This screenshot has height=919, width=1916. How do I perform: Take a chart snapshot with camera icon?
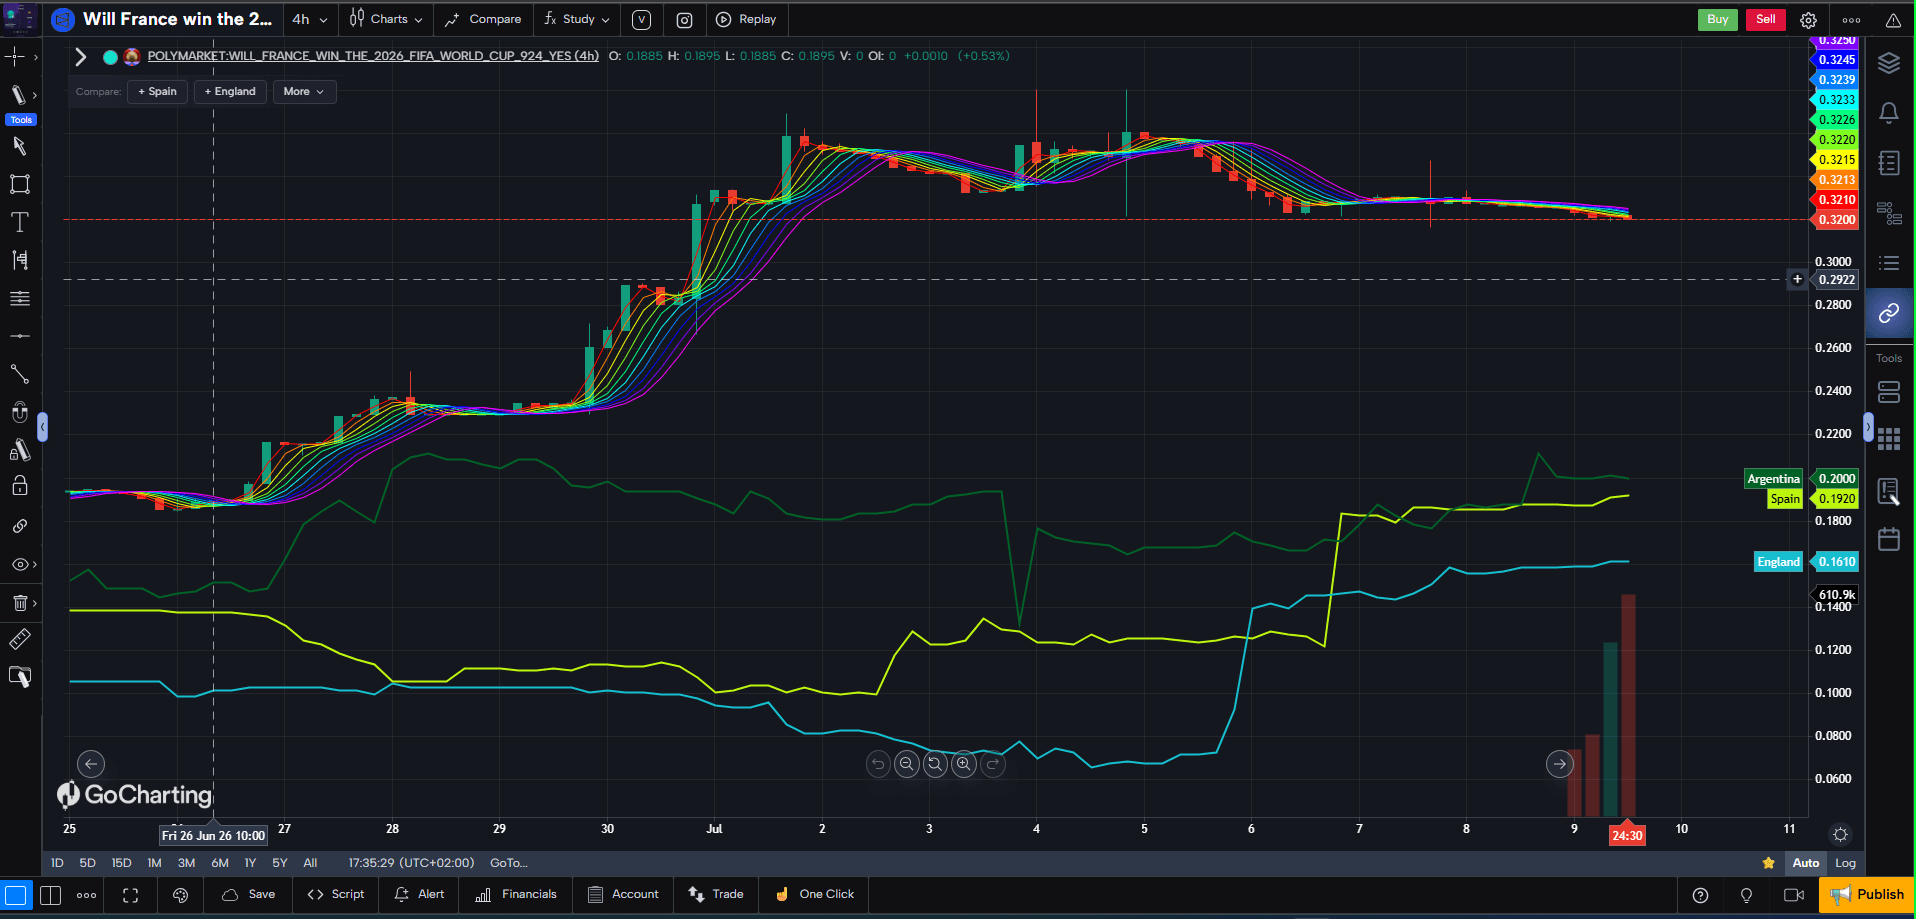click(x=684, y=20)
